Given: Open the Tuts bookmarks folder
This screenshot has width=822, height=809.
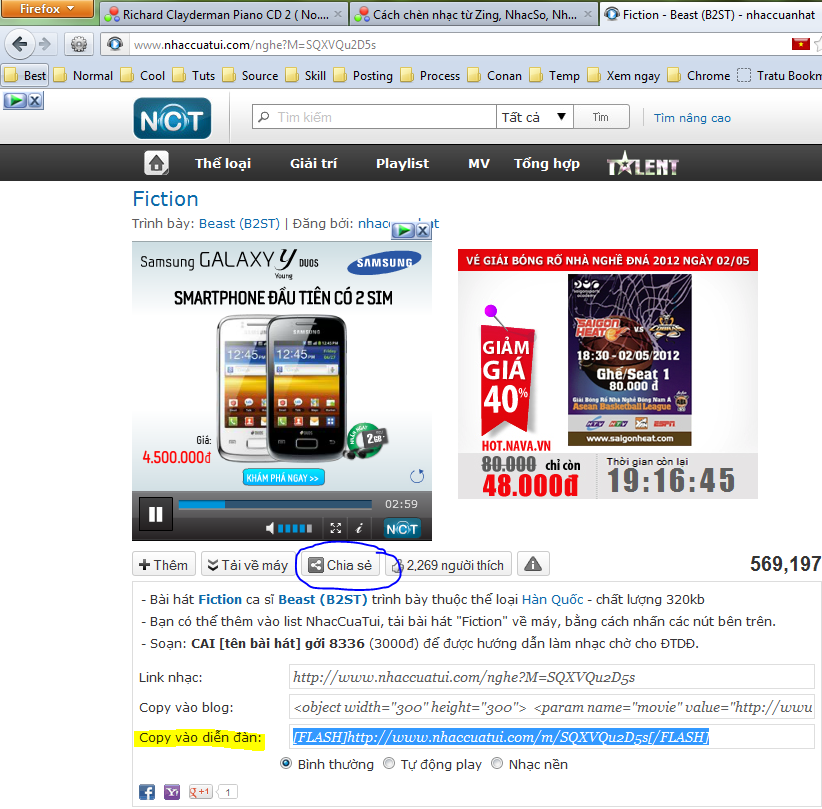Looking at the screenshot, I should pos(194,75).
